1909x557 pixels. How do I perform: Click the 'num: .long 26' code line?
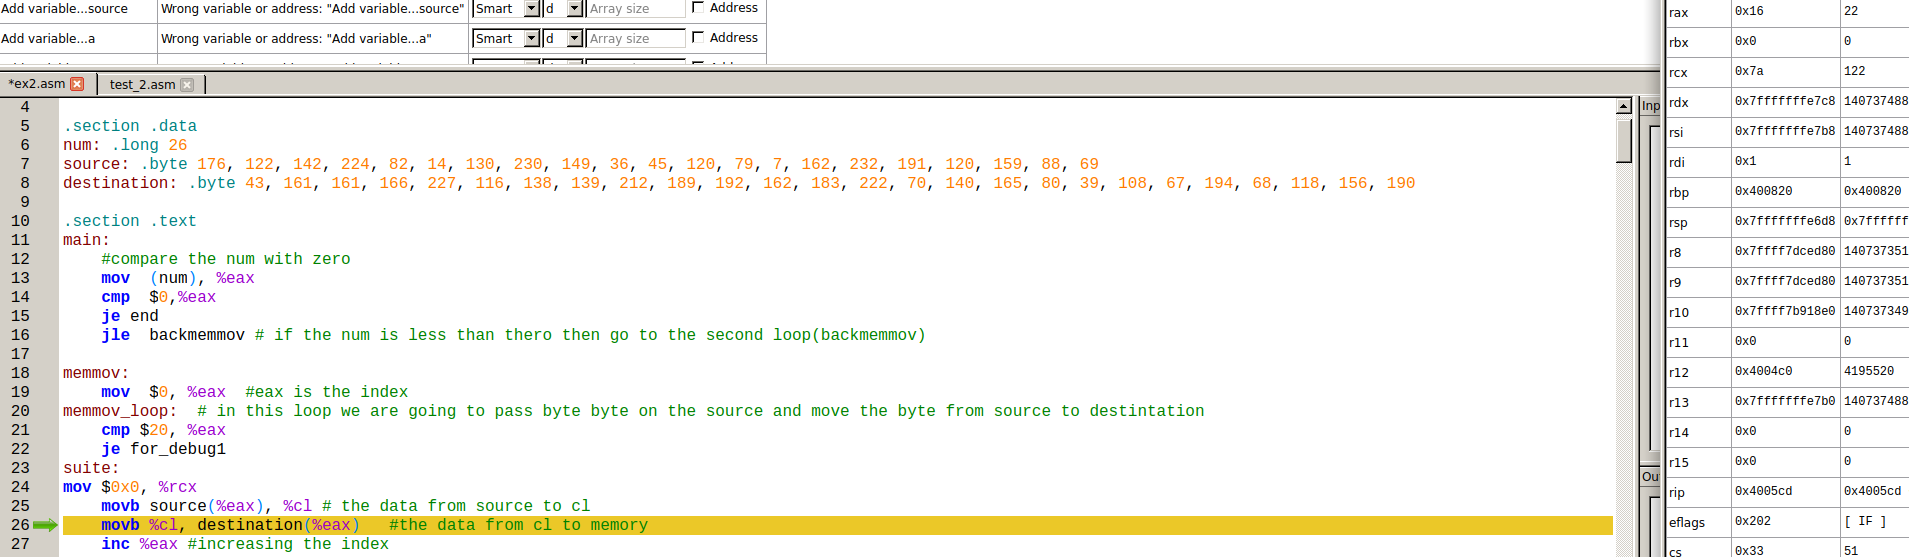click(125, 145)
